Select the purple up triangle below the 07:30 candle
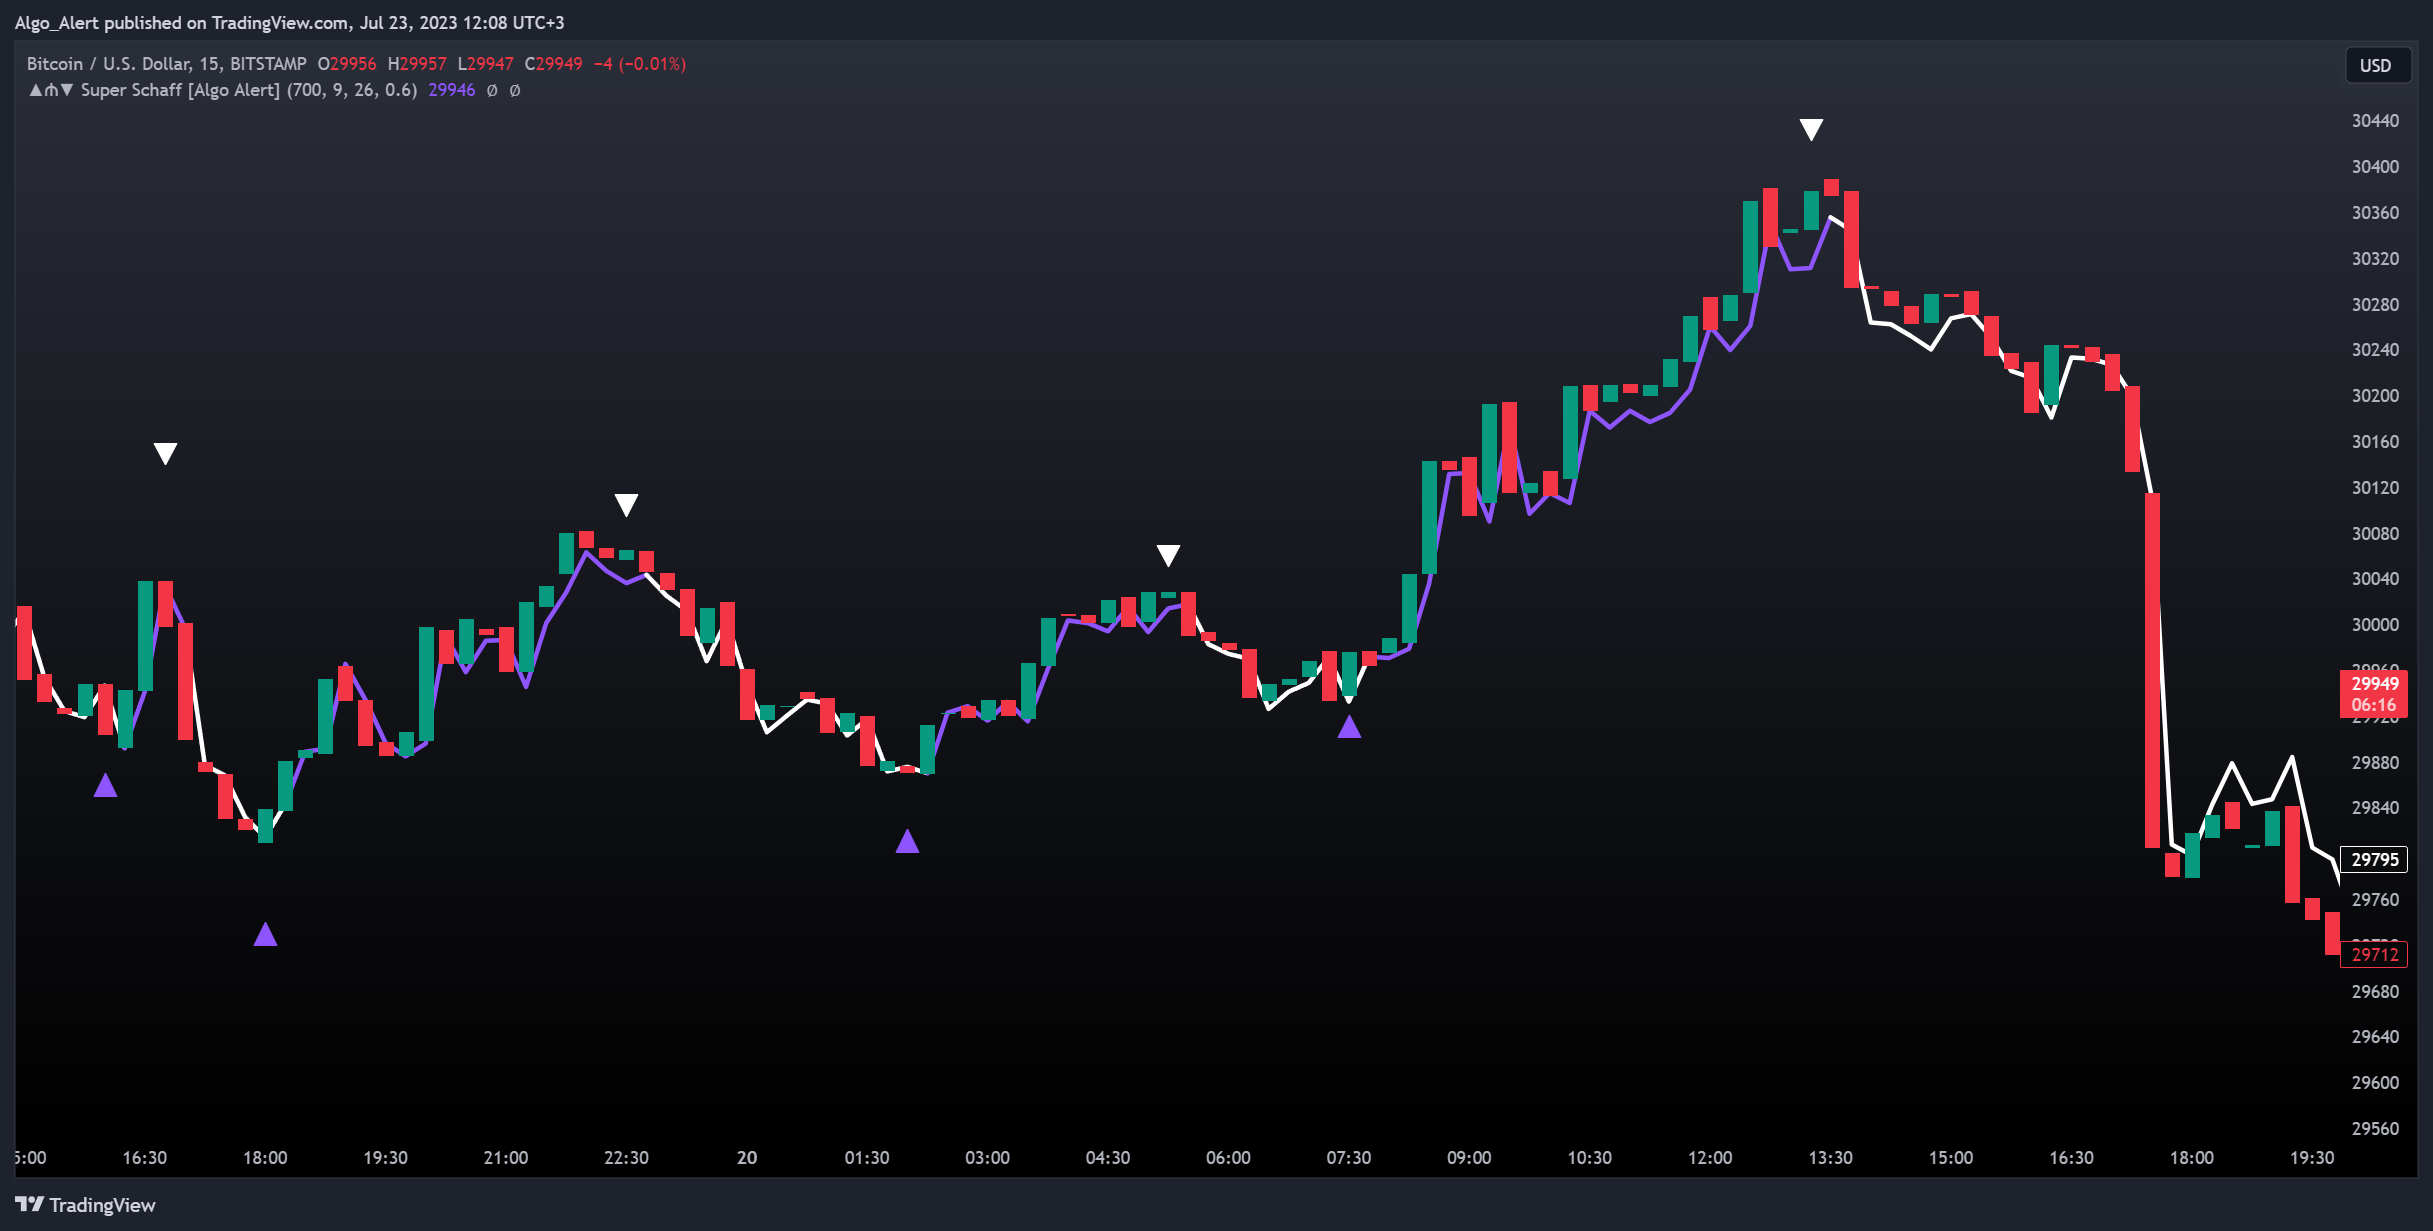 pyautogui.click(x=1349, y=727)
